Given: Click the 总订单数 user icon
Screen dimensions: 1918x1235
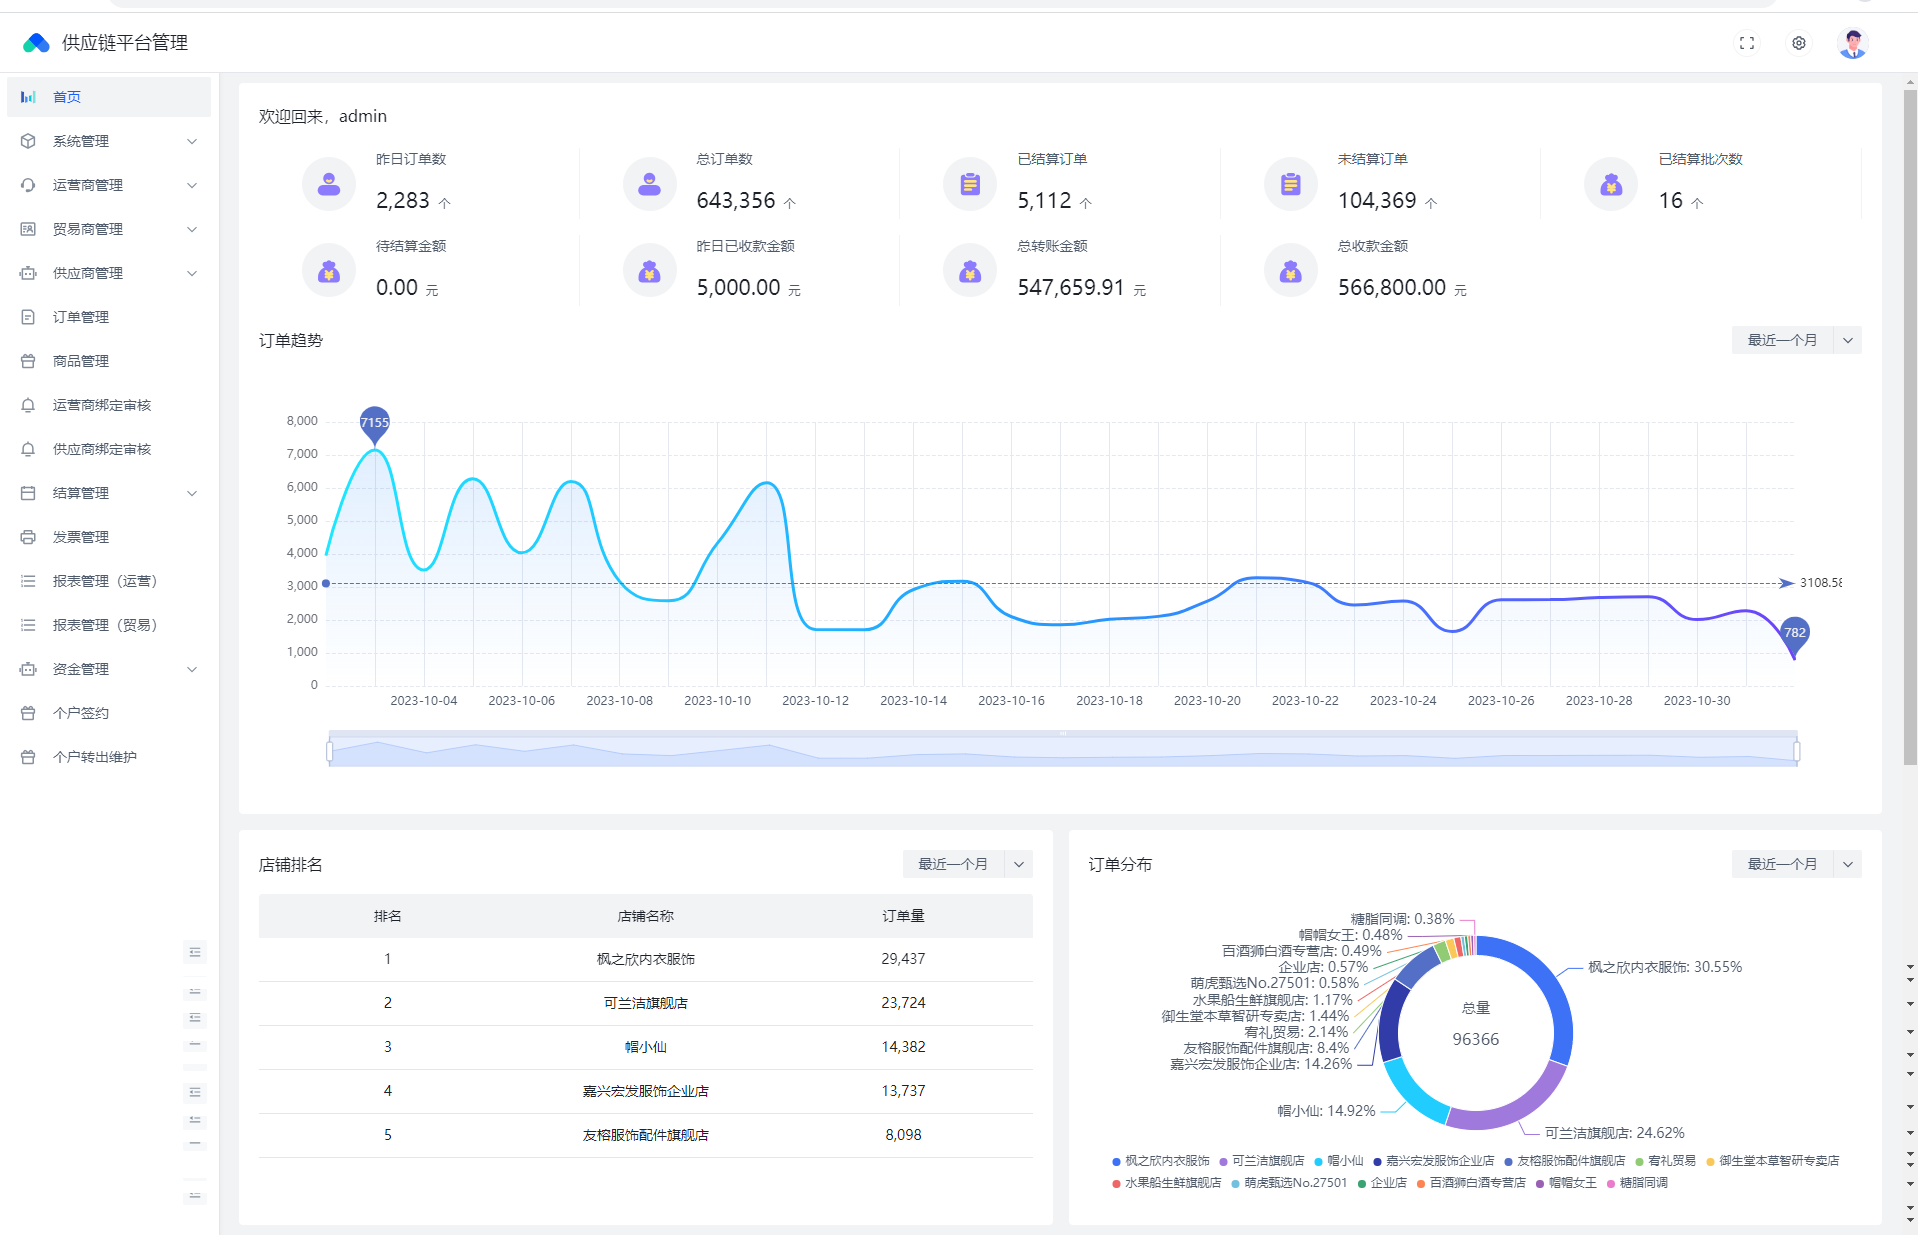Looking at the screenshot, I should (x=650, y=184).
